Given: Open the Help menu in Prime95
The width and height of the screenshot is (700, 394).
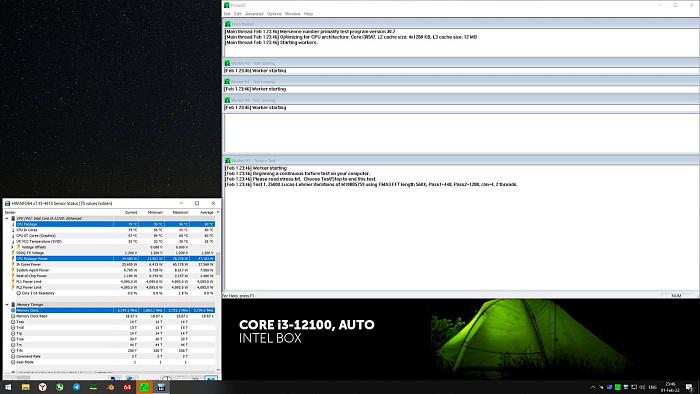Looking at the screenshot, I should [x=308, y=14].
